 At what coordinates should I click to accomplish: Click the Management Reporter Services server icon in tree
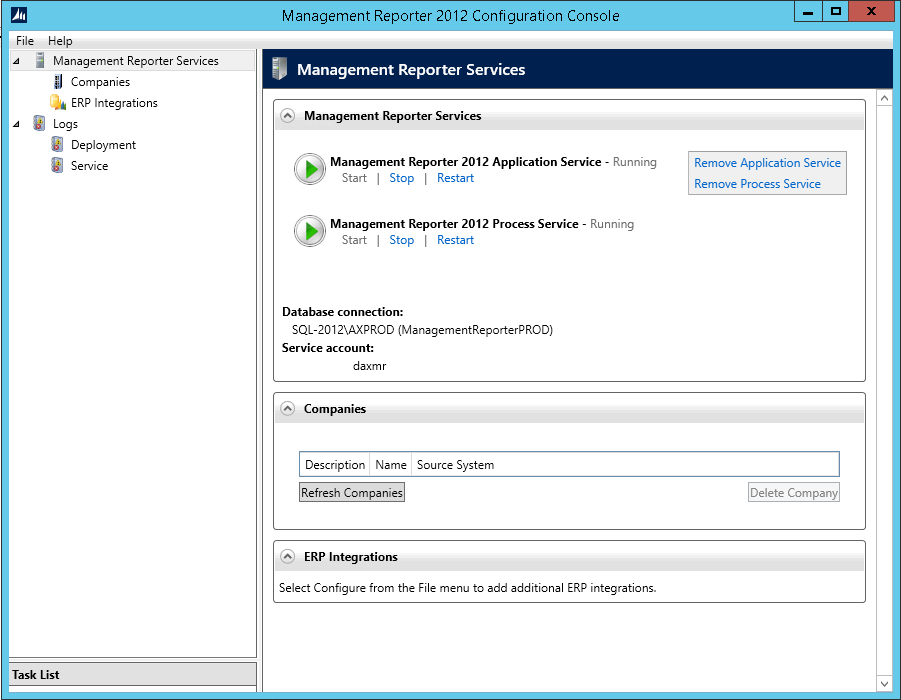(x=40, y=61)
